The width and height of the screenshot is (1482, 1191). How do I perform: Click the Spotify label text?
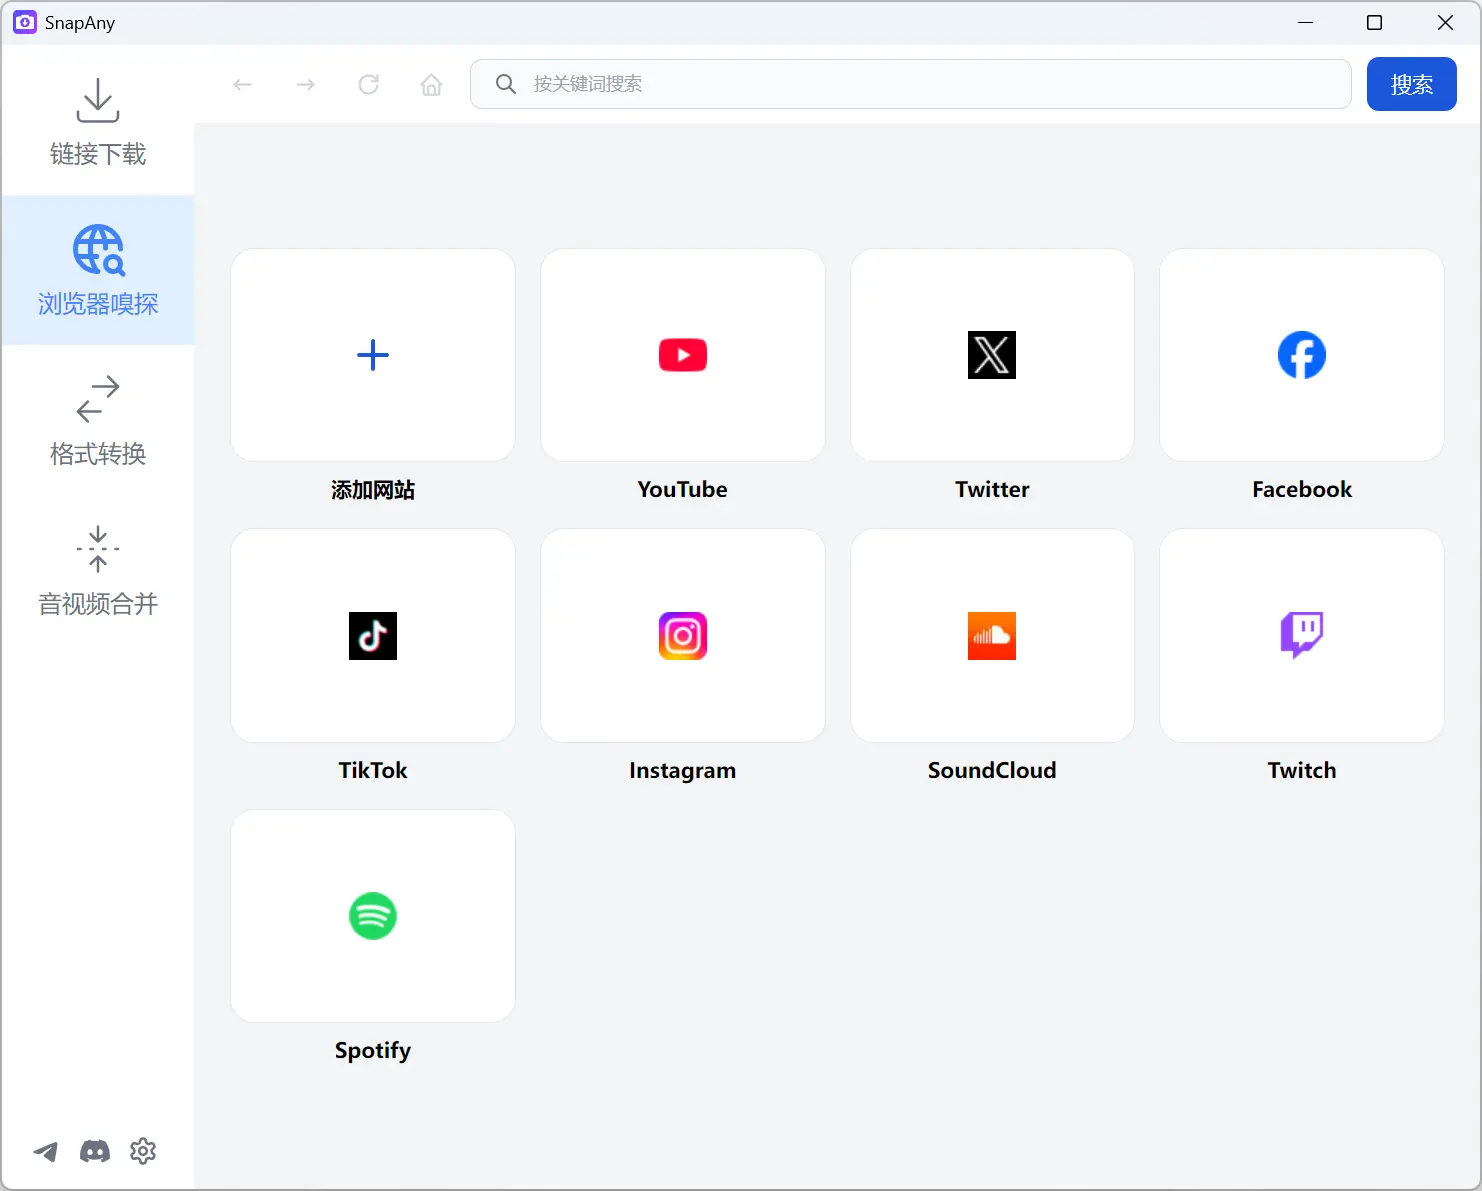(x=373, y=1051)
